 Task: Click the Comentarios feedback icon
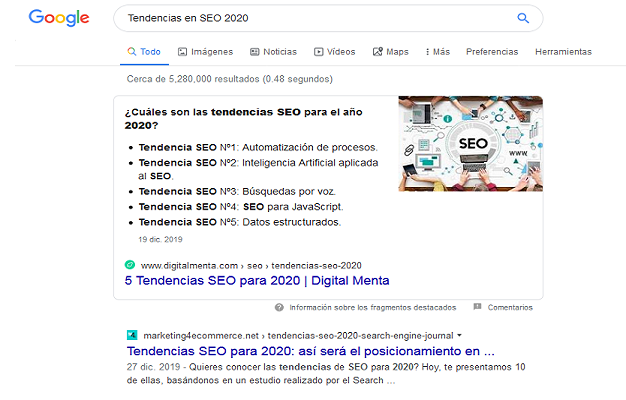(x=477, y=307)
